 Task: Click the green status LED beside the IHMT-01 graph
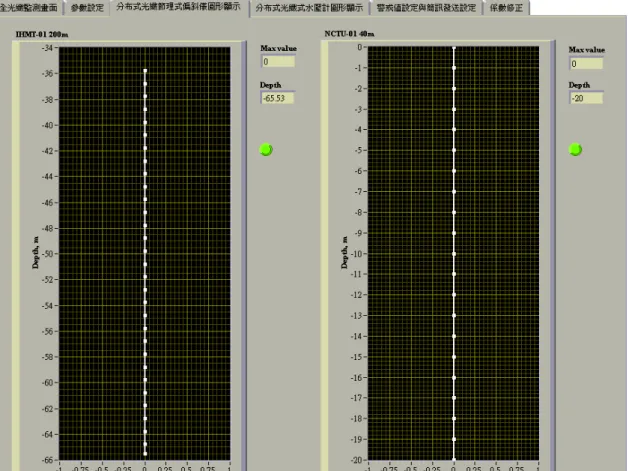tap(266, 150)
